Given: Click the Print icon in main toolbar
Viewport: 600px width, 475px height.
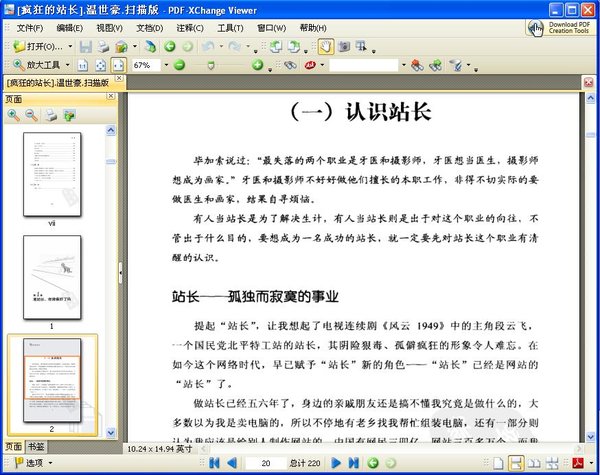Looking at the screenshot, I should [x=104, y=46].
